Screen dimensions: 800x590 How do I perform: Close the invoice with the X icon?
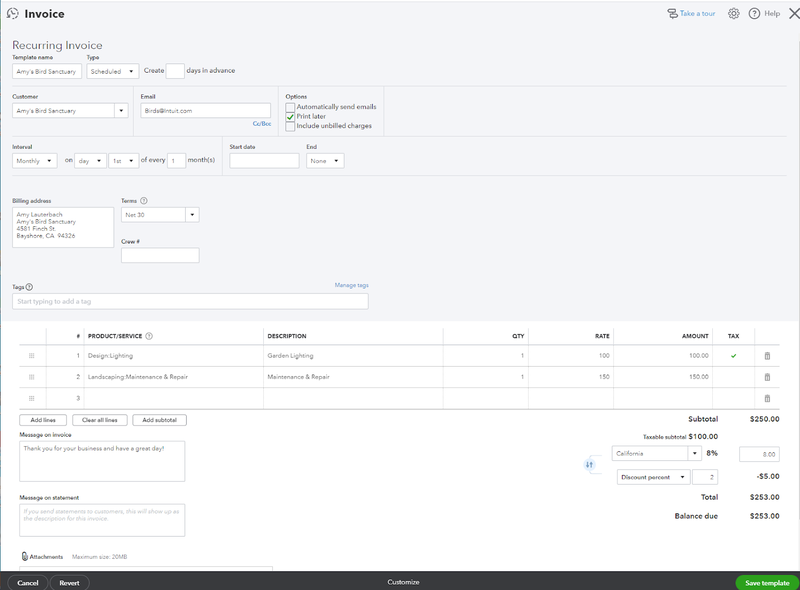click(x=794, y=14)
